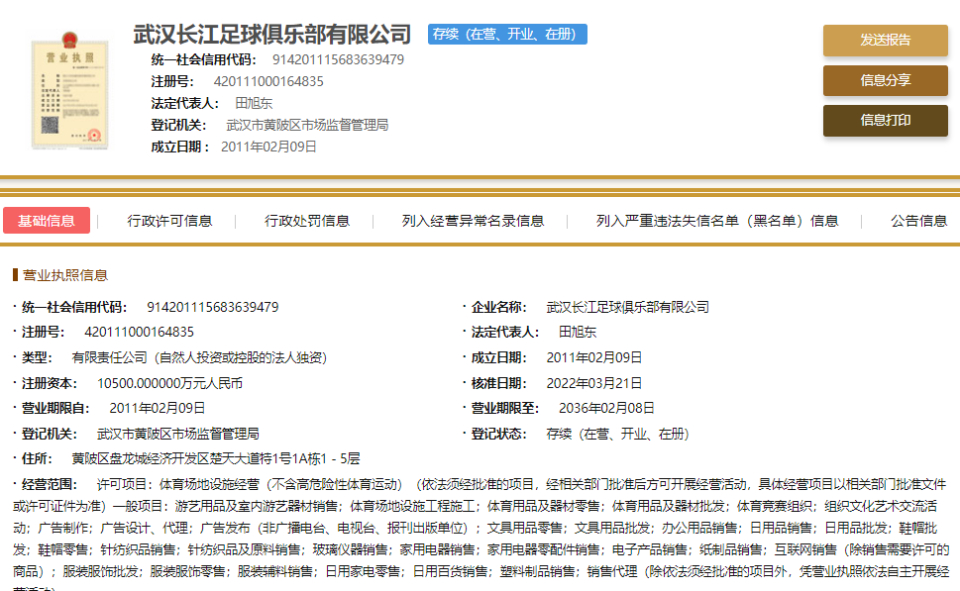This screenshot has width=960, height=591.
Task: Select the credit code value in license details
Action: click(x=212, y=307)
